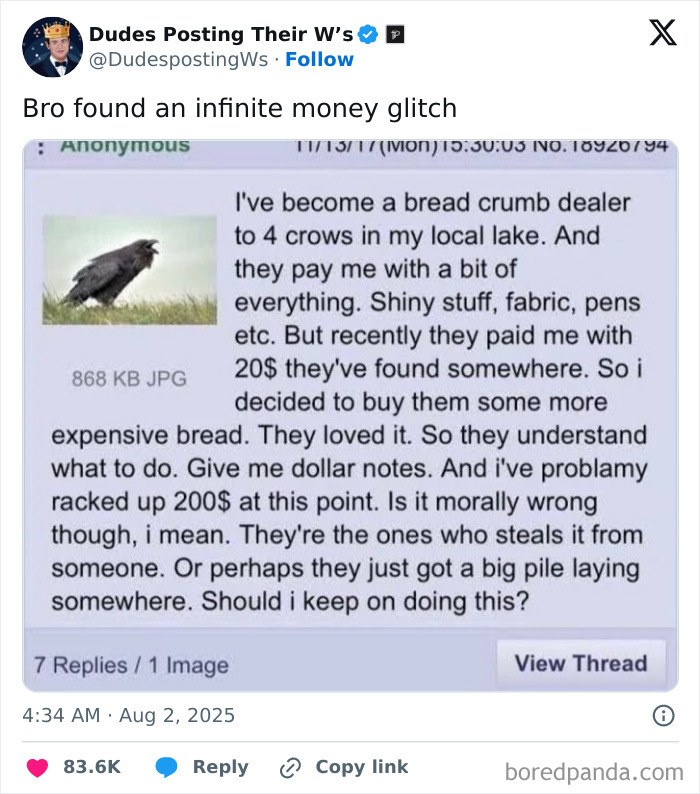Click the blue verified checkmark badge
Screen dimensions: 700x794
368,34
